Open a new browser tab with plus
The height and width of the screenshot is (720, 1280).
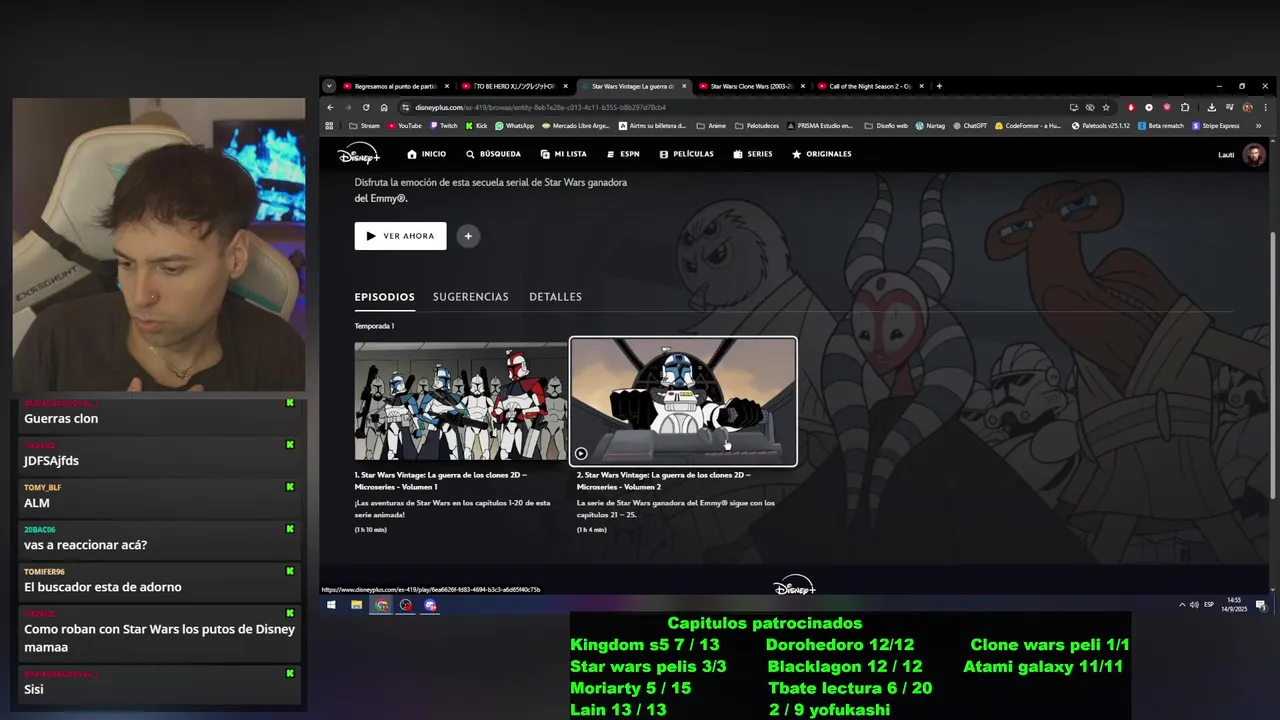click(939, 86)
